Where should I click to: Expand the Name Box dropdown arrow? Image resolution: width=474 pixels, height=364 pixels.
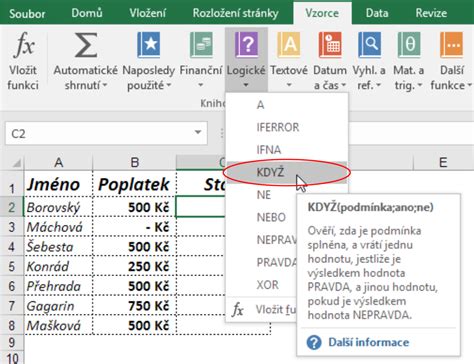tap(198, 132)
